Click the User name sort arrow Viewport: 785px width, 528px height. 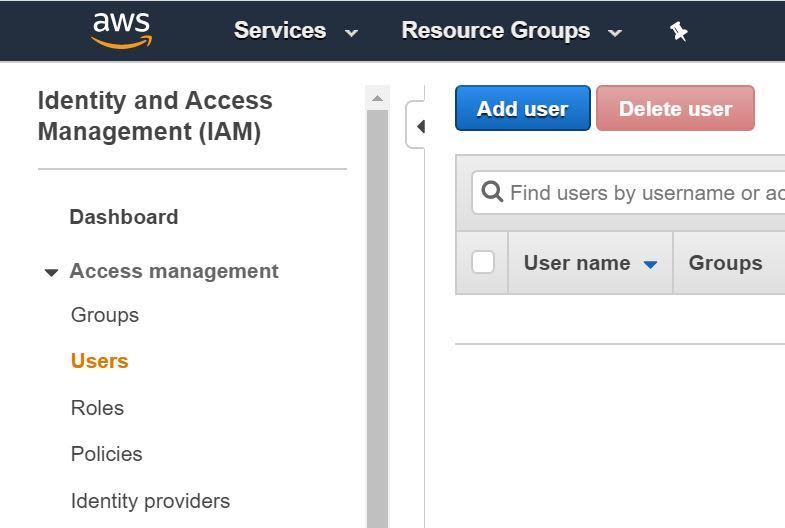(650, 264)
